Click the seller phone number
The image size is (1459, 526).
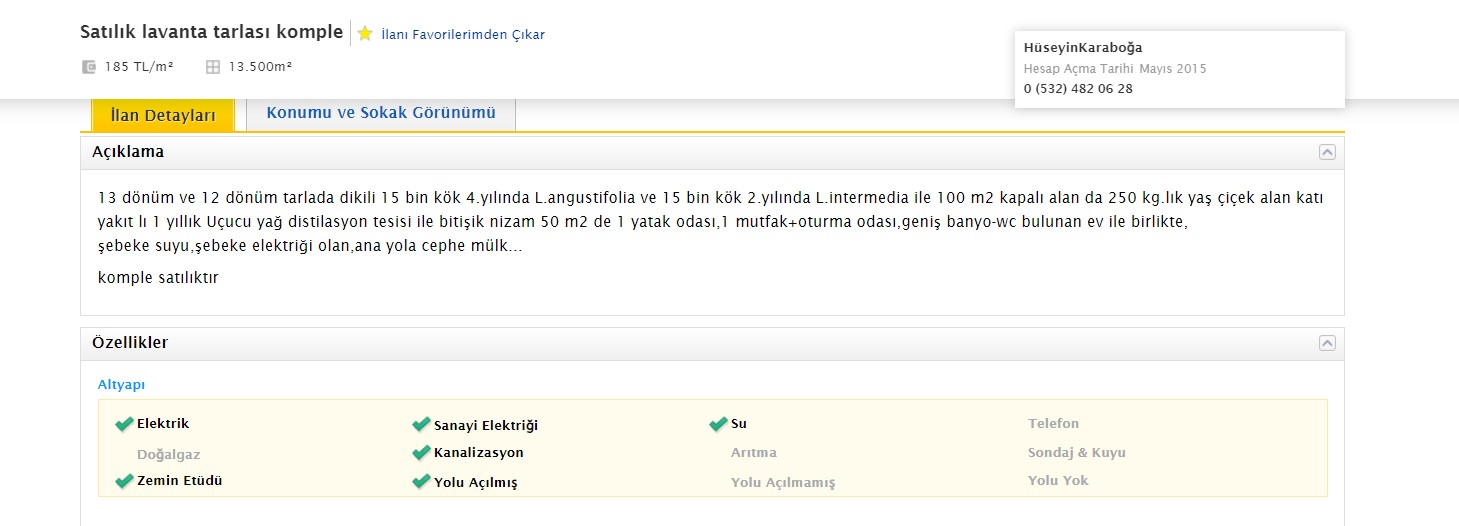coord(1078,89)
